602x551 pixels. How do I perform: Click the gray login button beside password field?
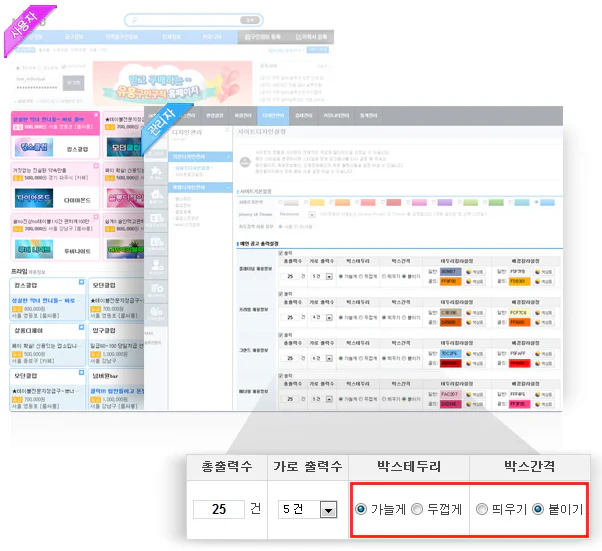pyautogui.click(x=73, y=83)
